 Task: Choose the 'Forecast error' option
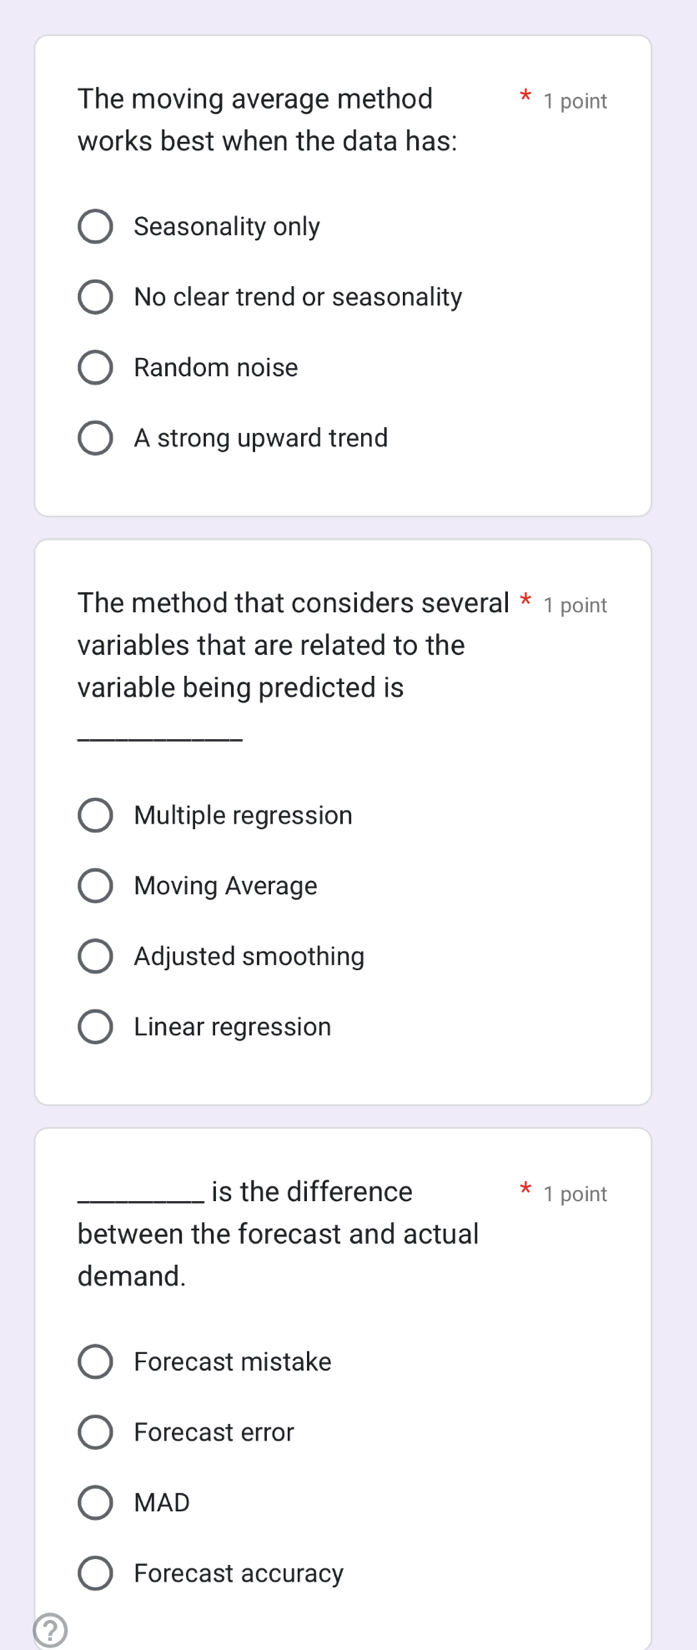tap(95, 1432)
